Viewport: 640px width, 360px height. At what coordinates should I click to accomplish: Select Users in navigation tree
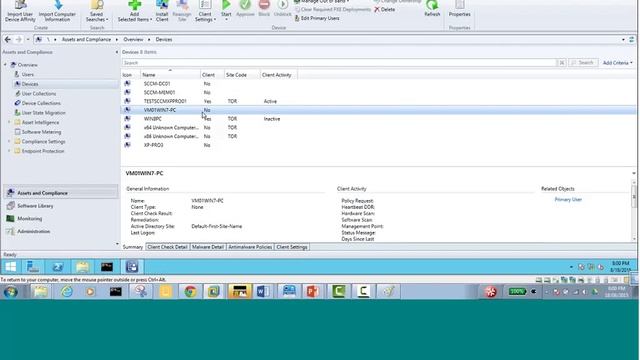point(28,75)
